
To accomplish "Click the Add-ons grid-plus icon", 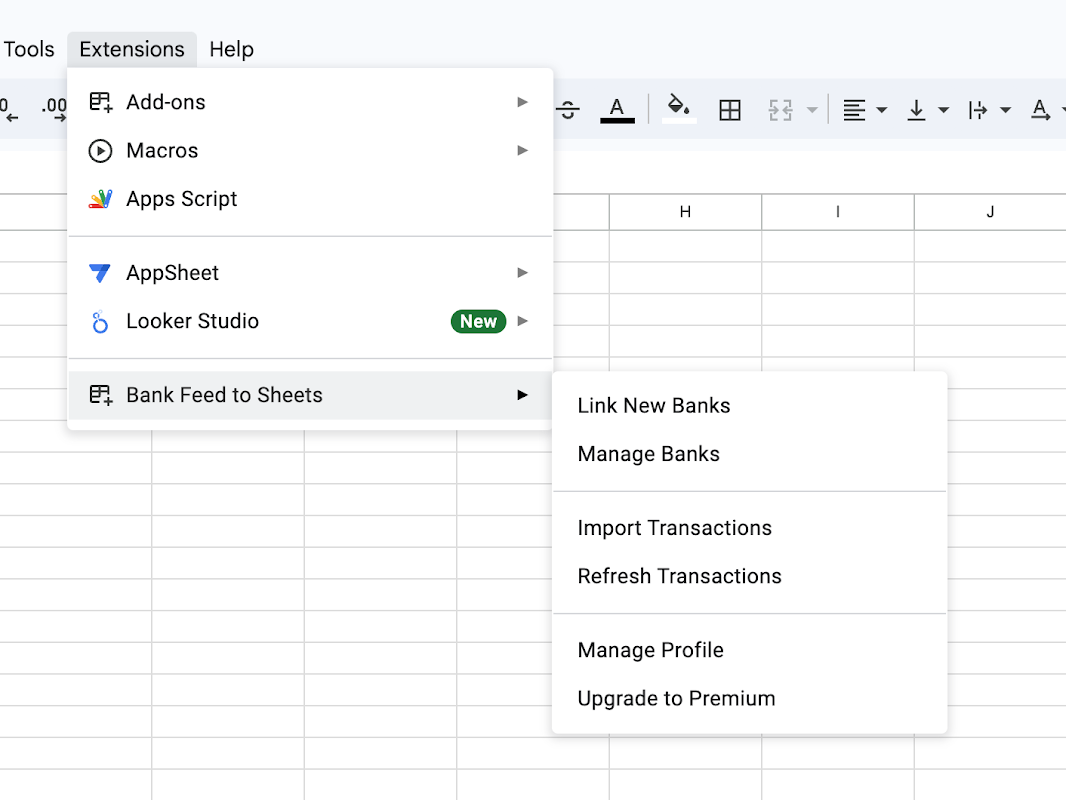I will click(101, 102).
